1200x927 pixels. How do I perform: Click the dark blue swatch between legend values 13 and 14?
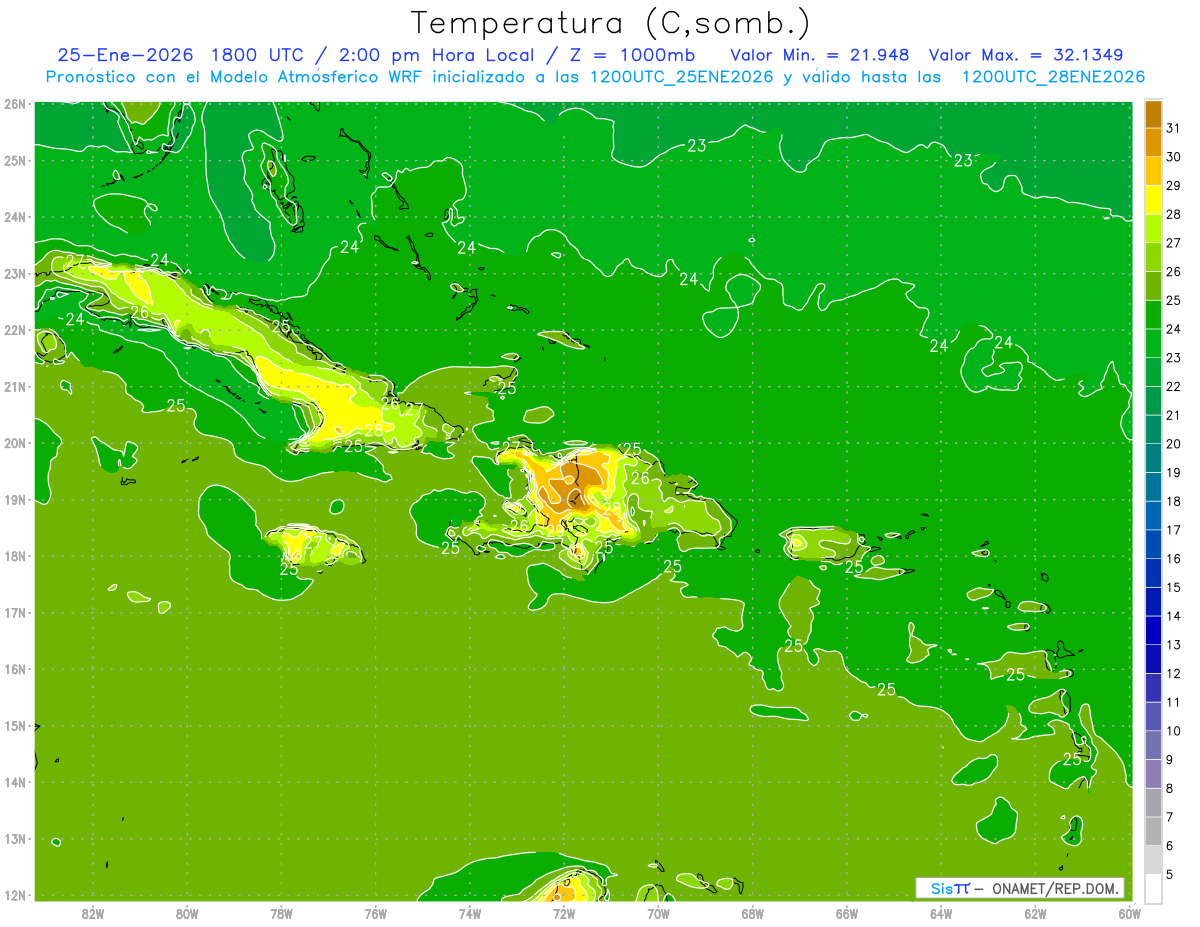point(1153,630)
